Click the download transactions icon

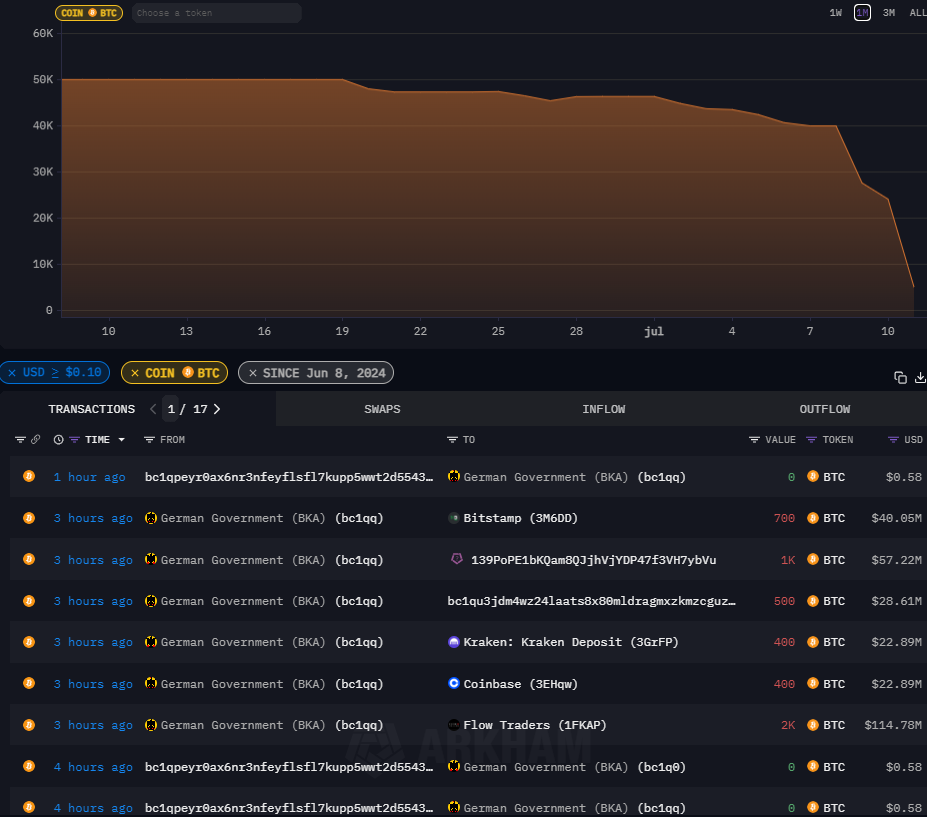(x=920, y=377)
